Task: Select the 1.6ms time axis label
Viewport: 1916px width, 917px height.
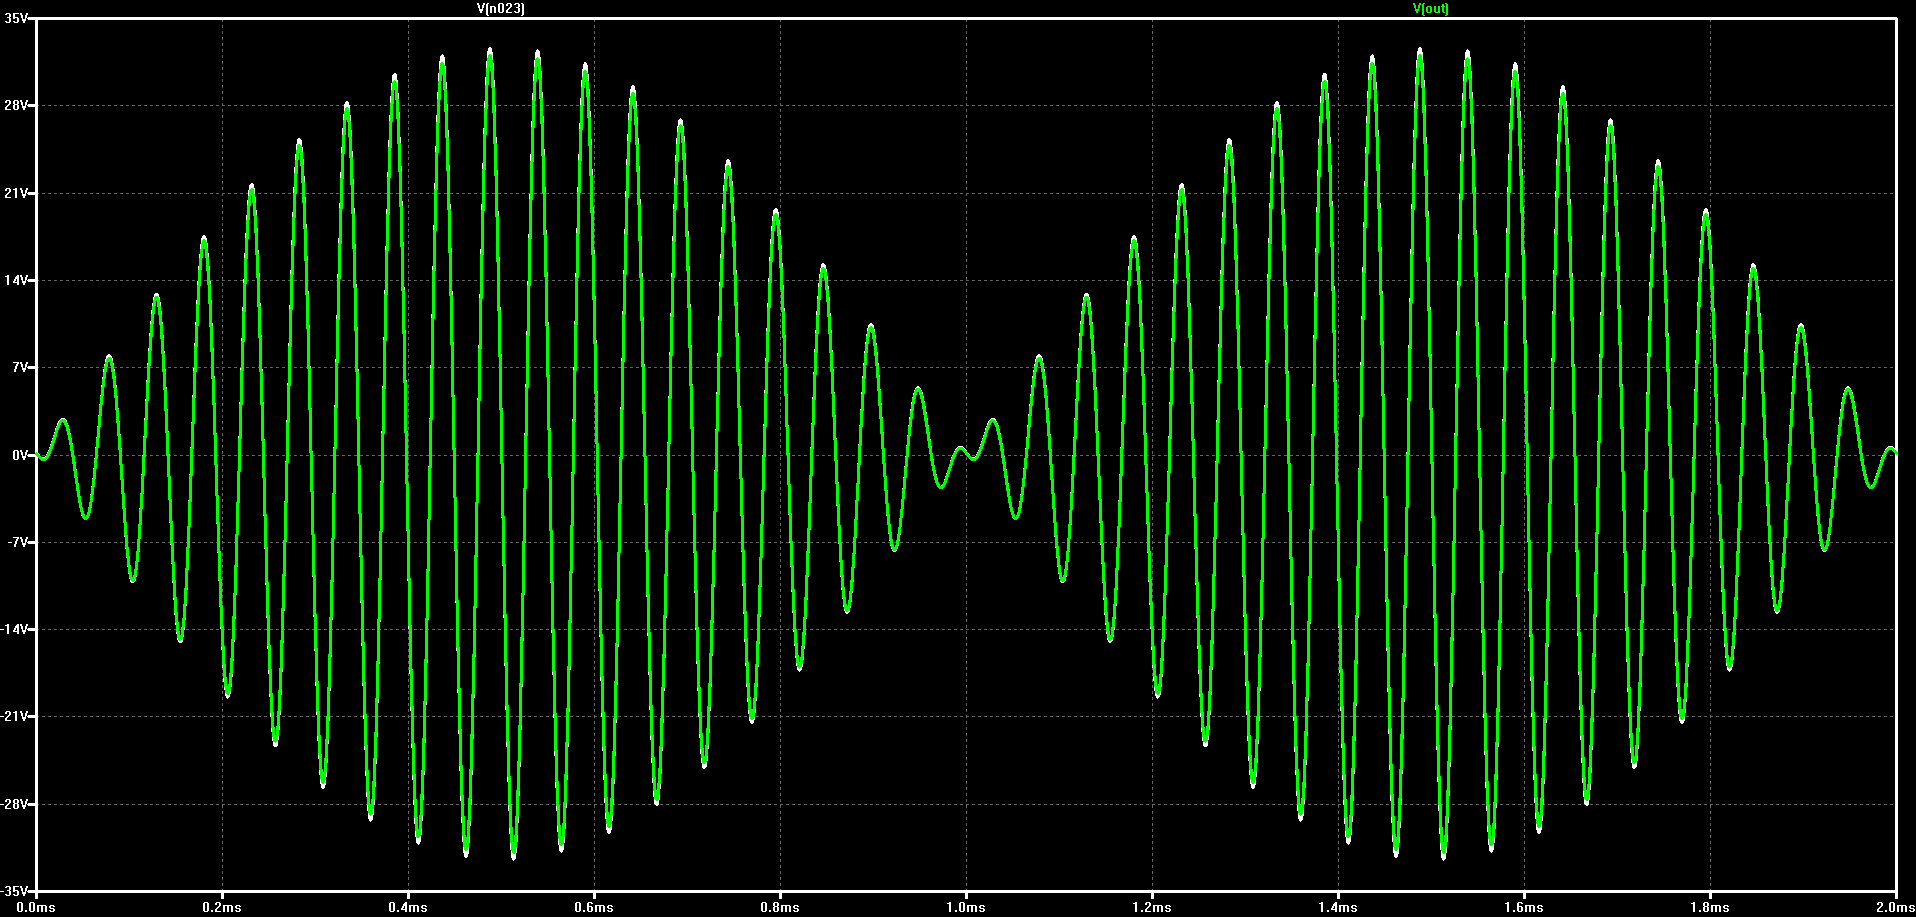Action: click(1524, 908)
